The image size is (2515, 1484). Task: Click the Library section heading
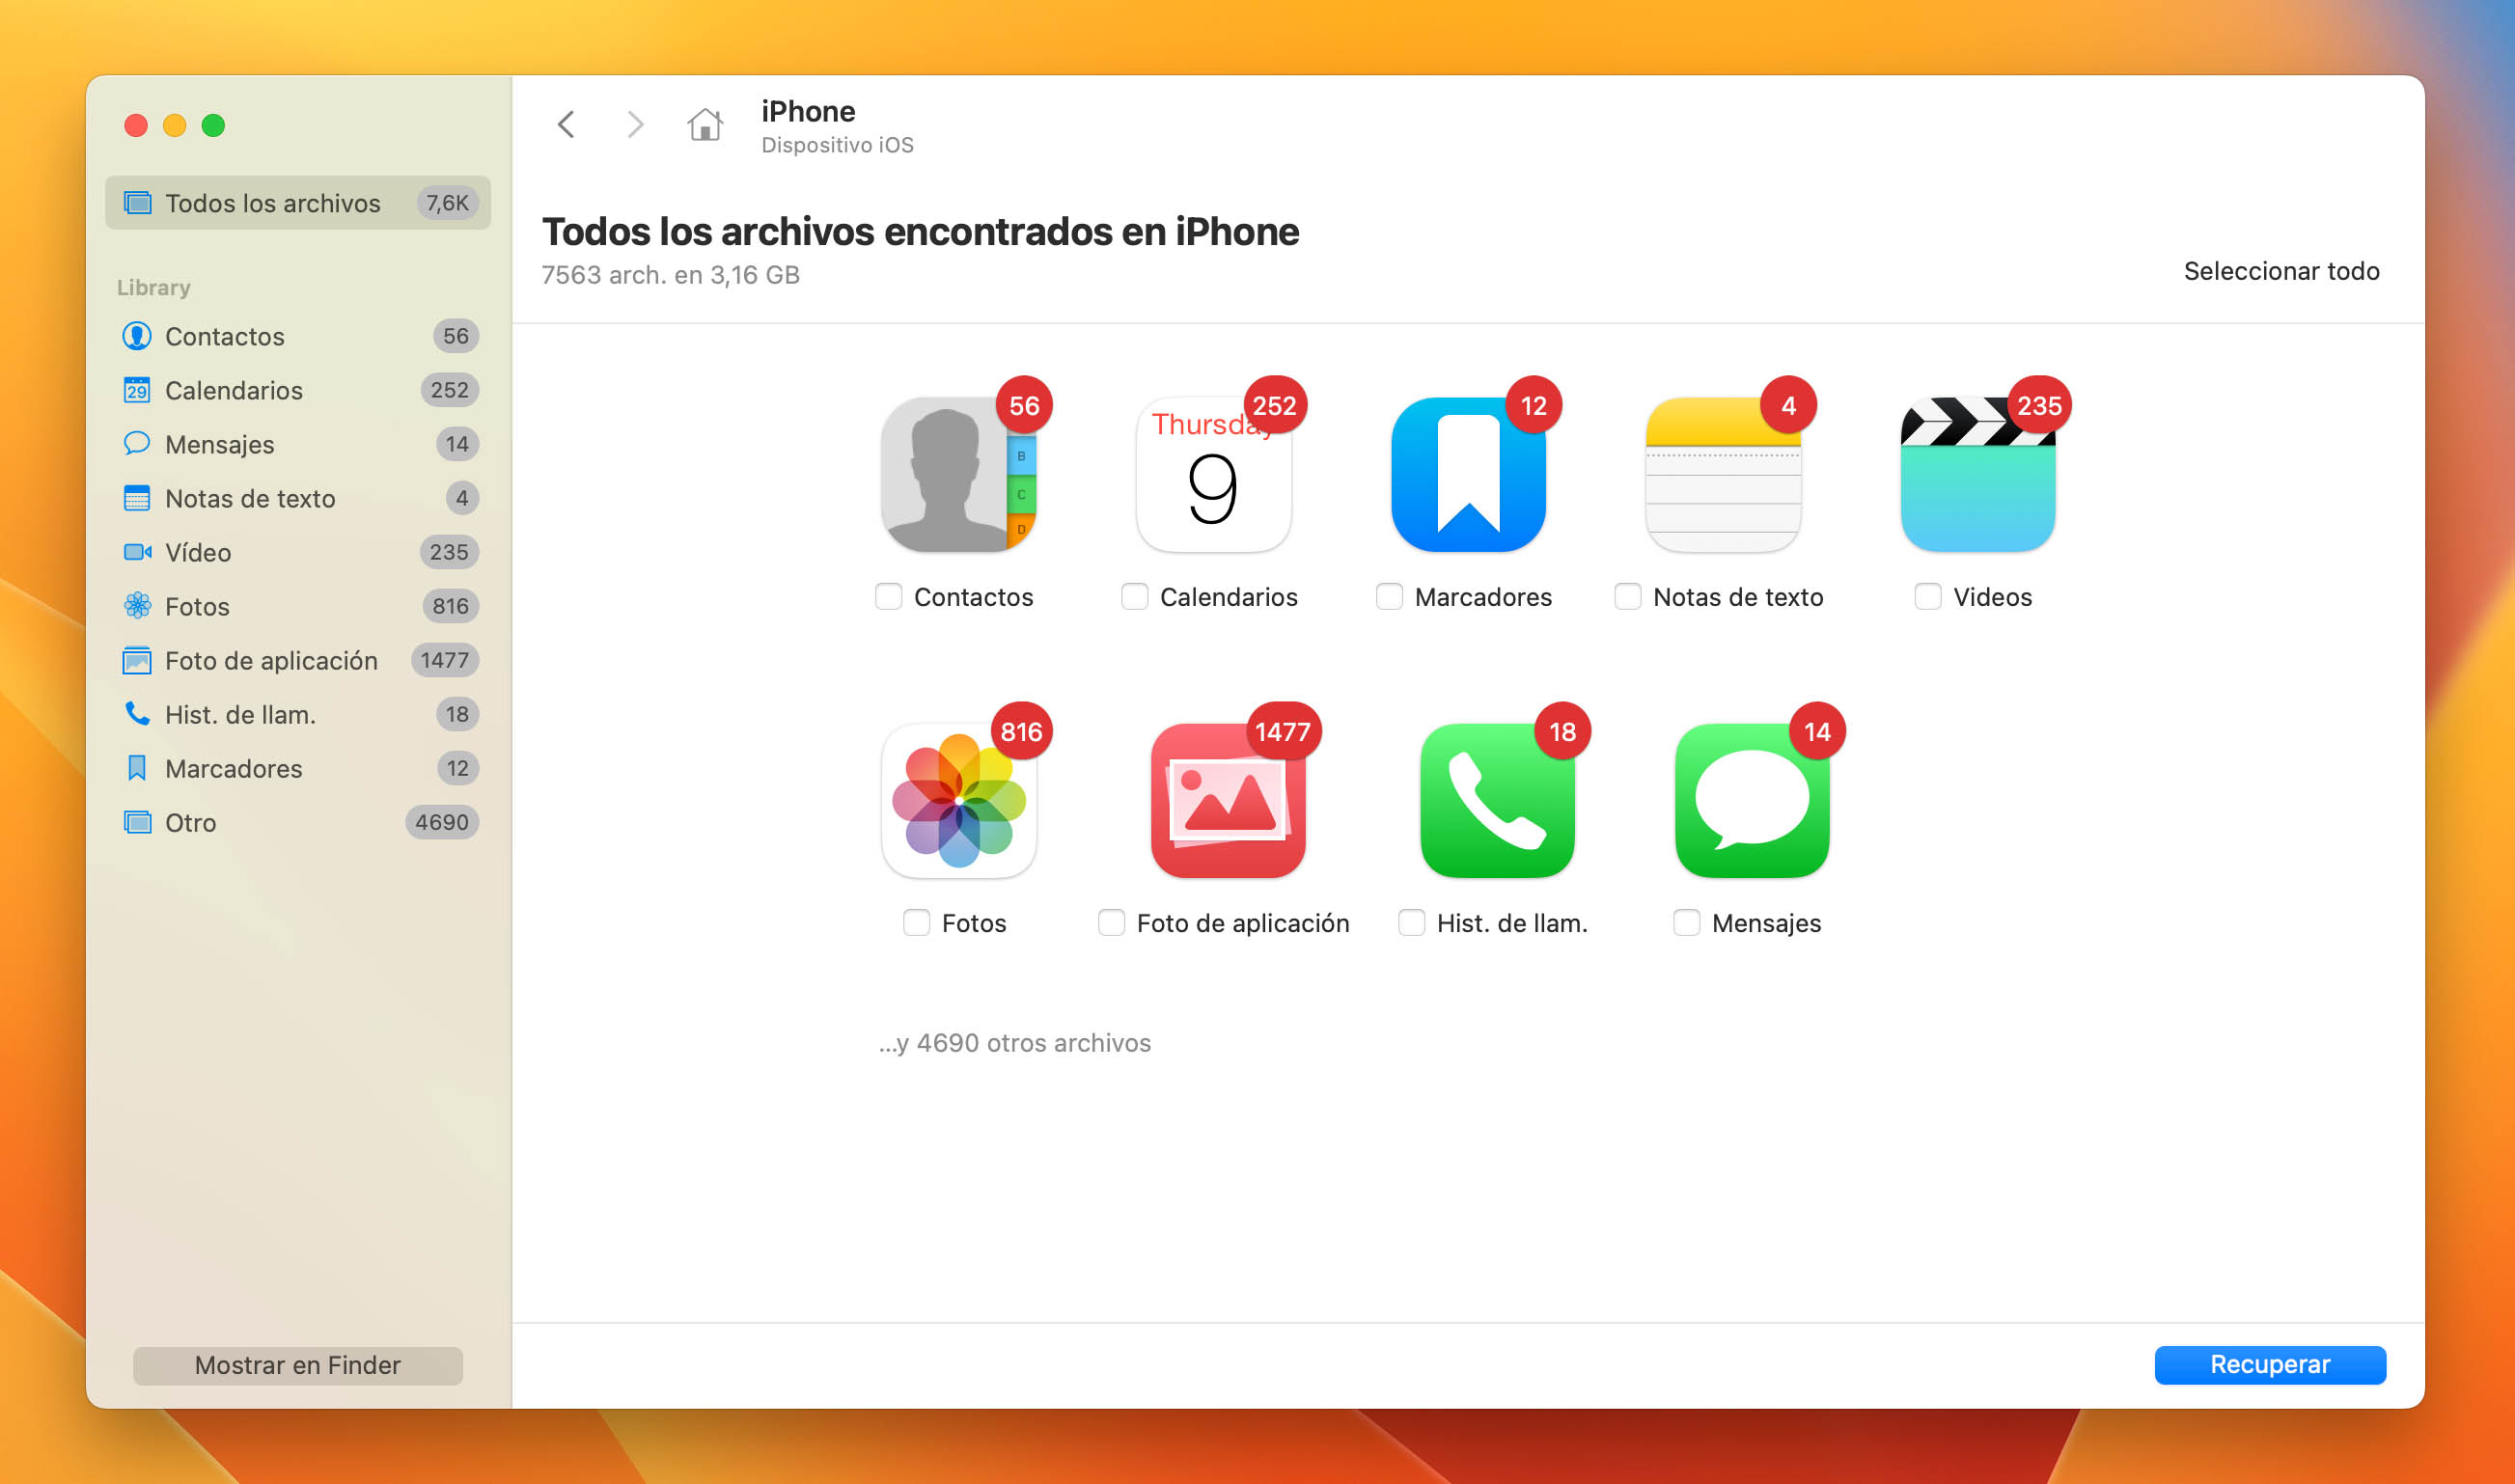tap(154, 288)
